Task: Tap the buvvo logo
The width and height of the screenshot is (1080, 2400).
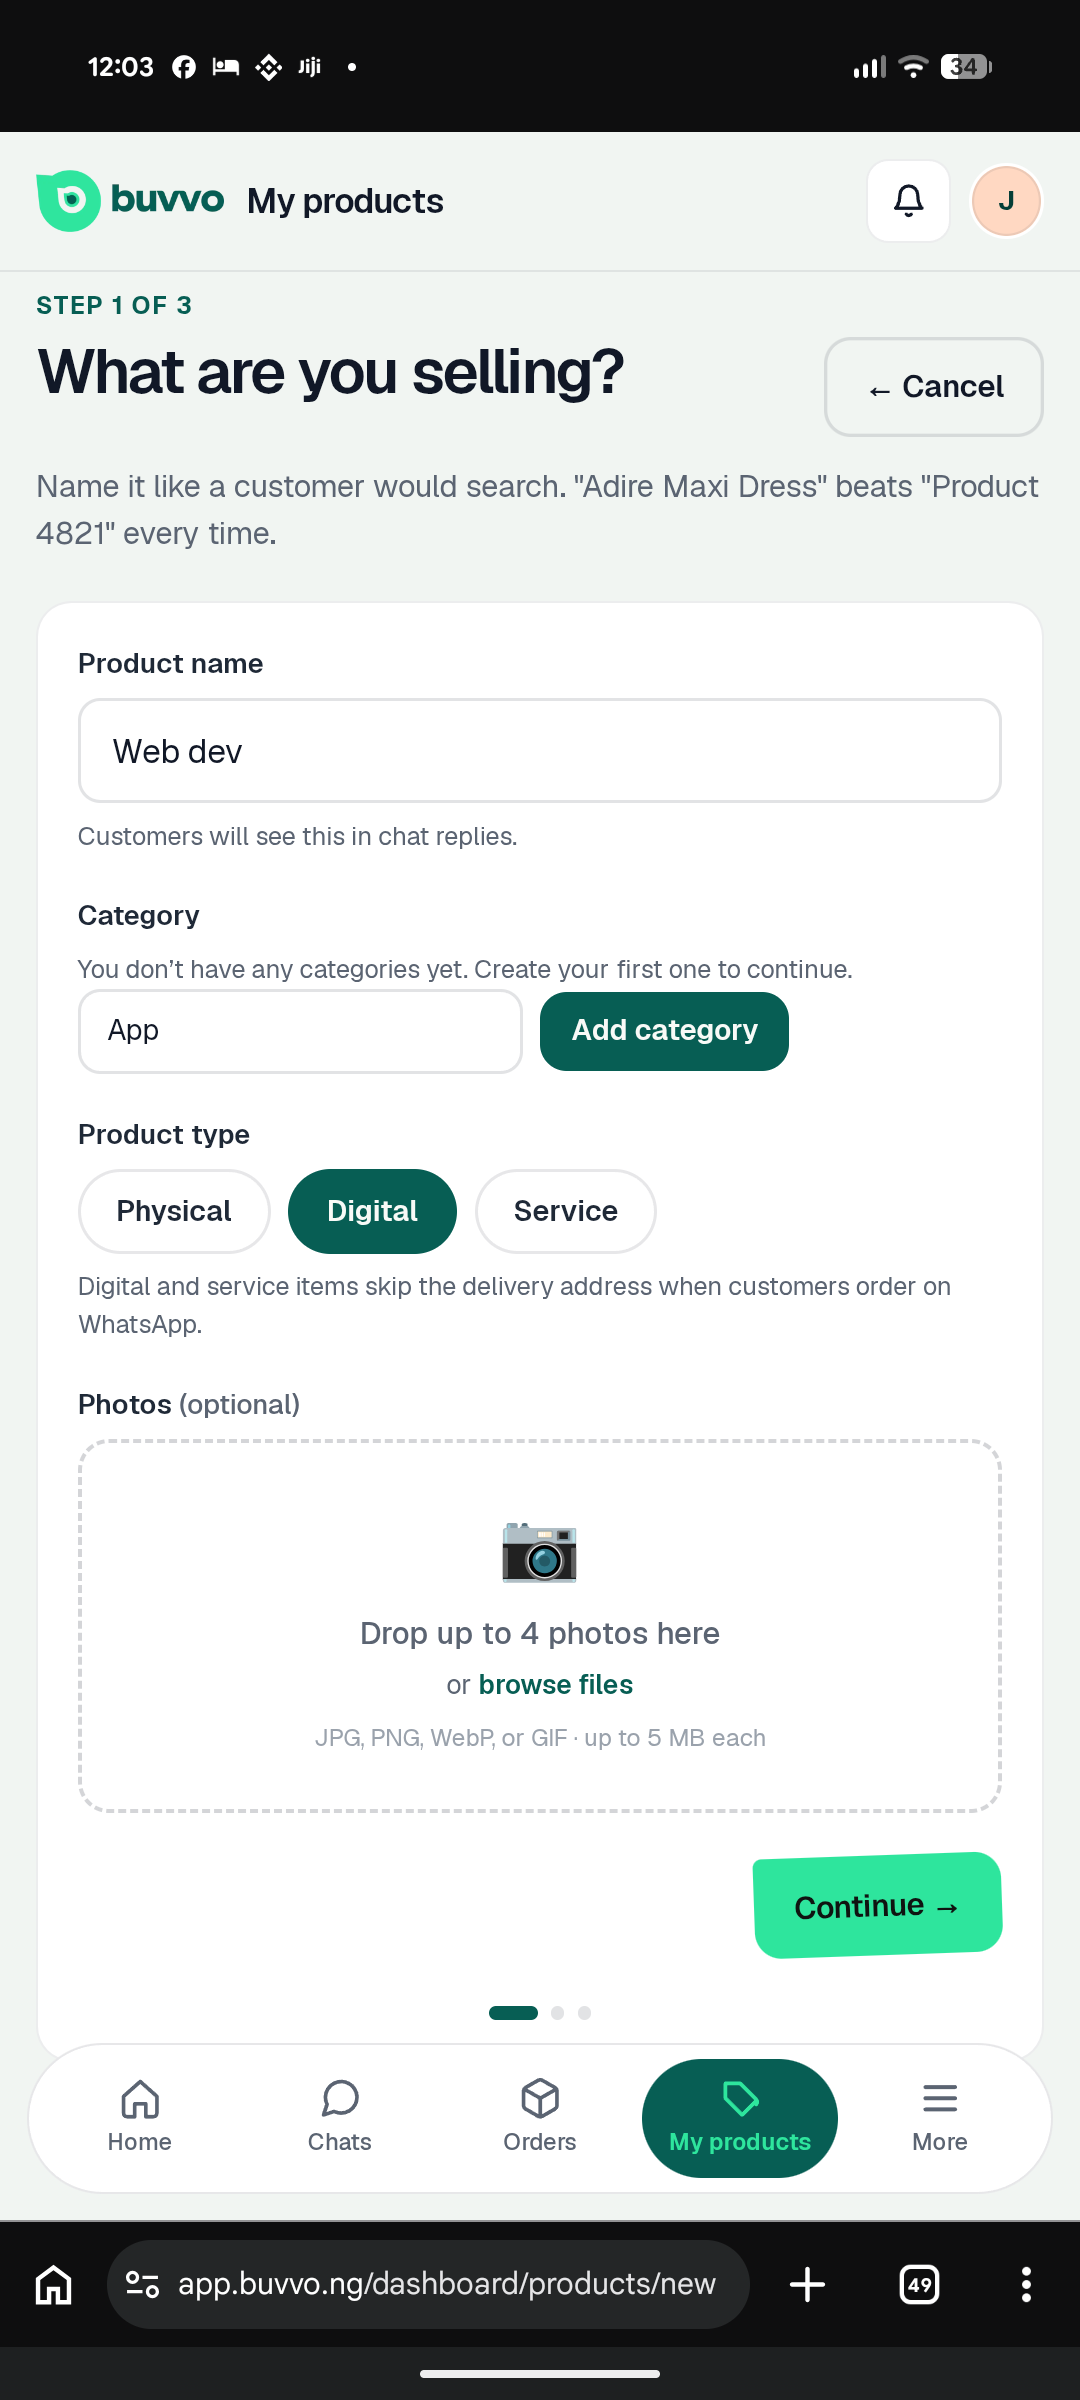Action: 130,201
